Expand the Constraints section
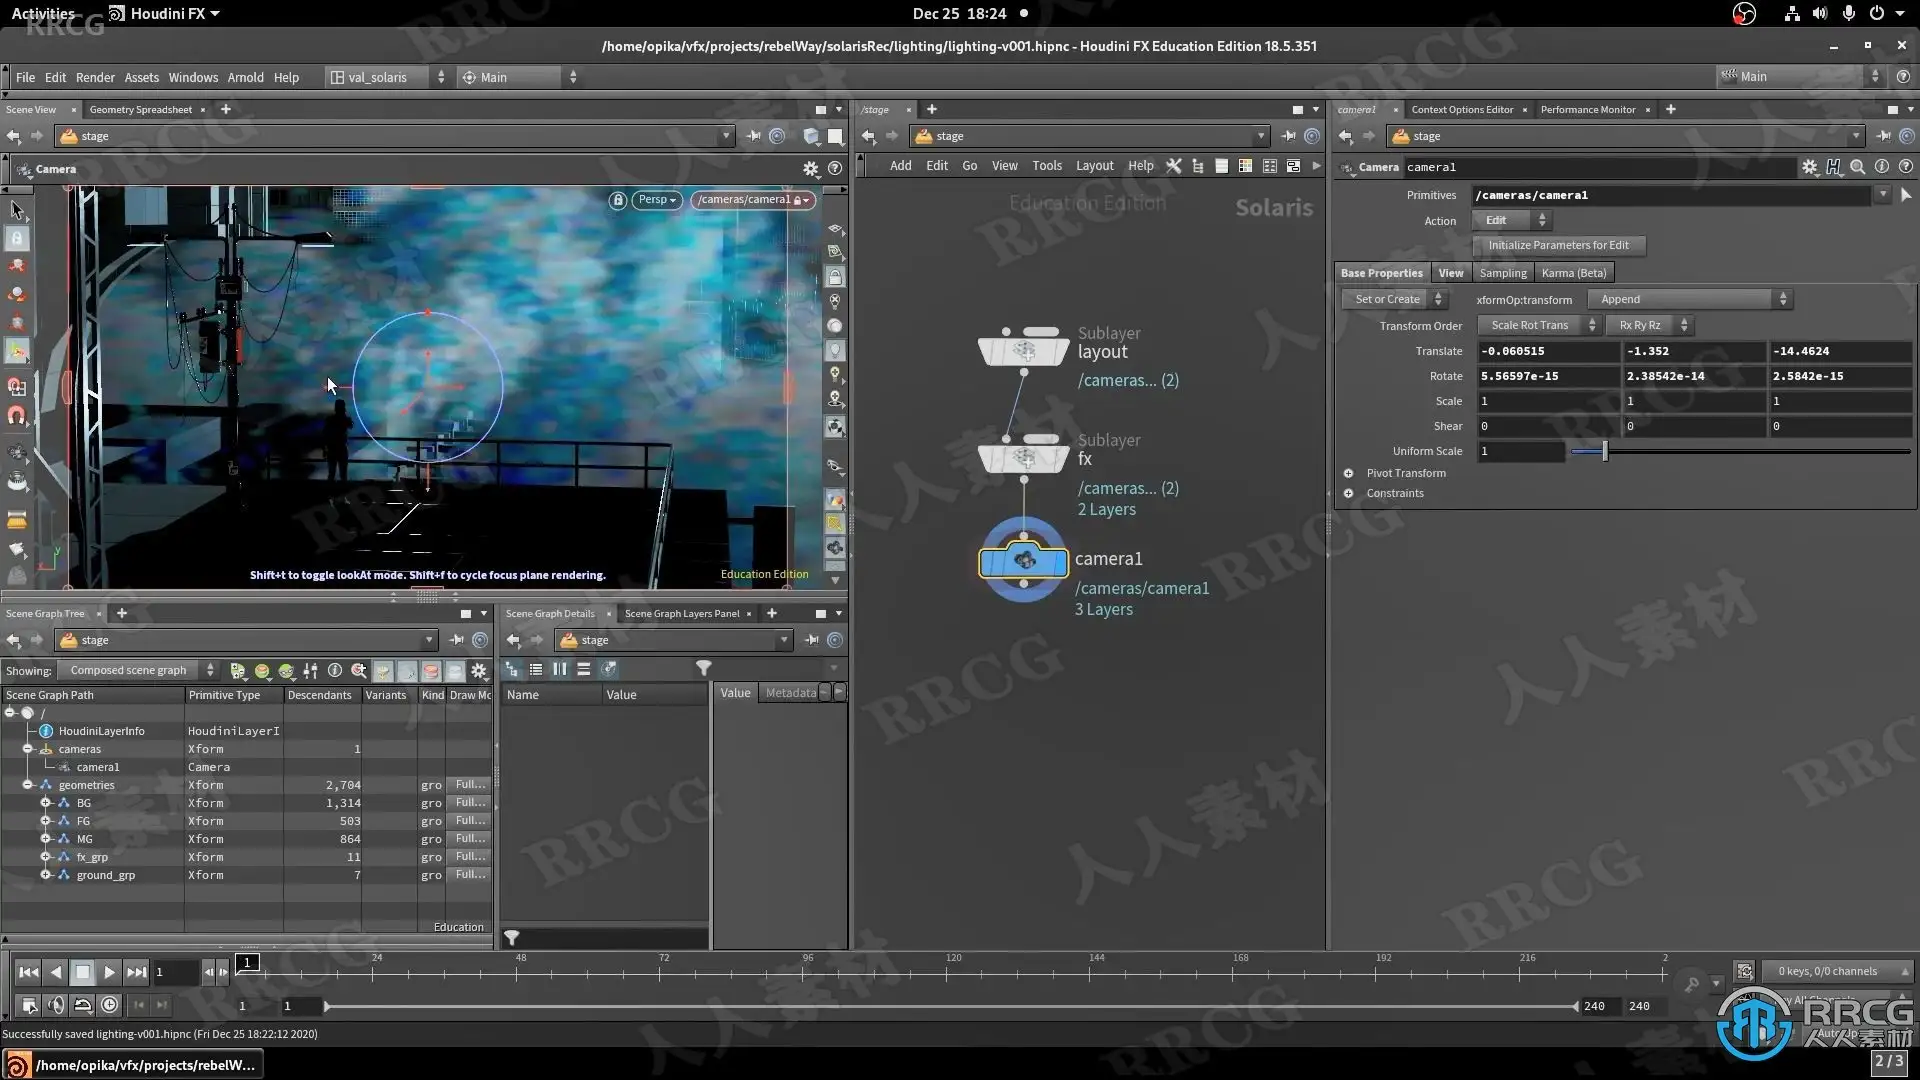1920x1080 pixels. point(1349,493)
